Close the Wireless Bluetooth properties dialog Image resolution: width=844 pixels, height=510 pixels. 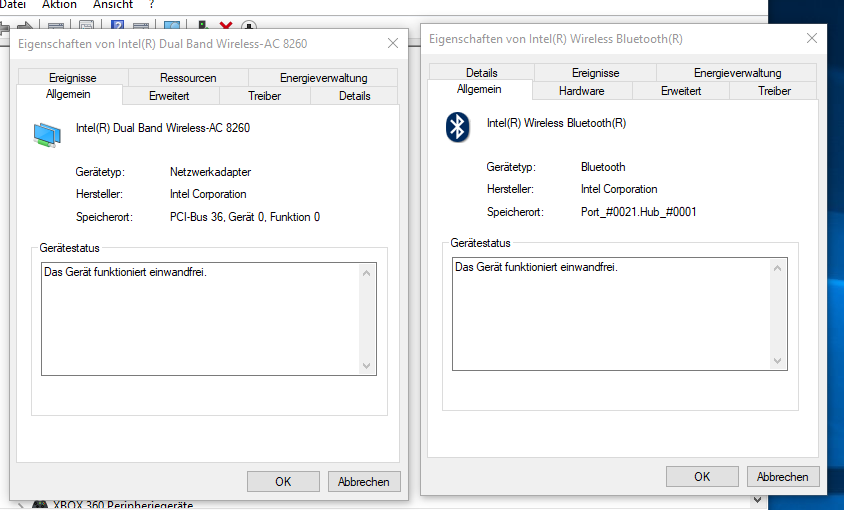(x=812, y=38)
